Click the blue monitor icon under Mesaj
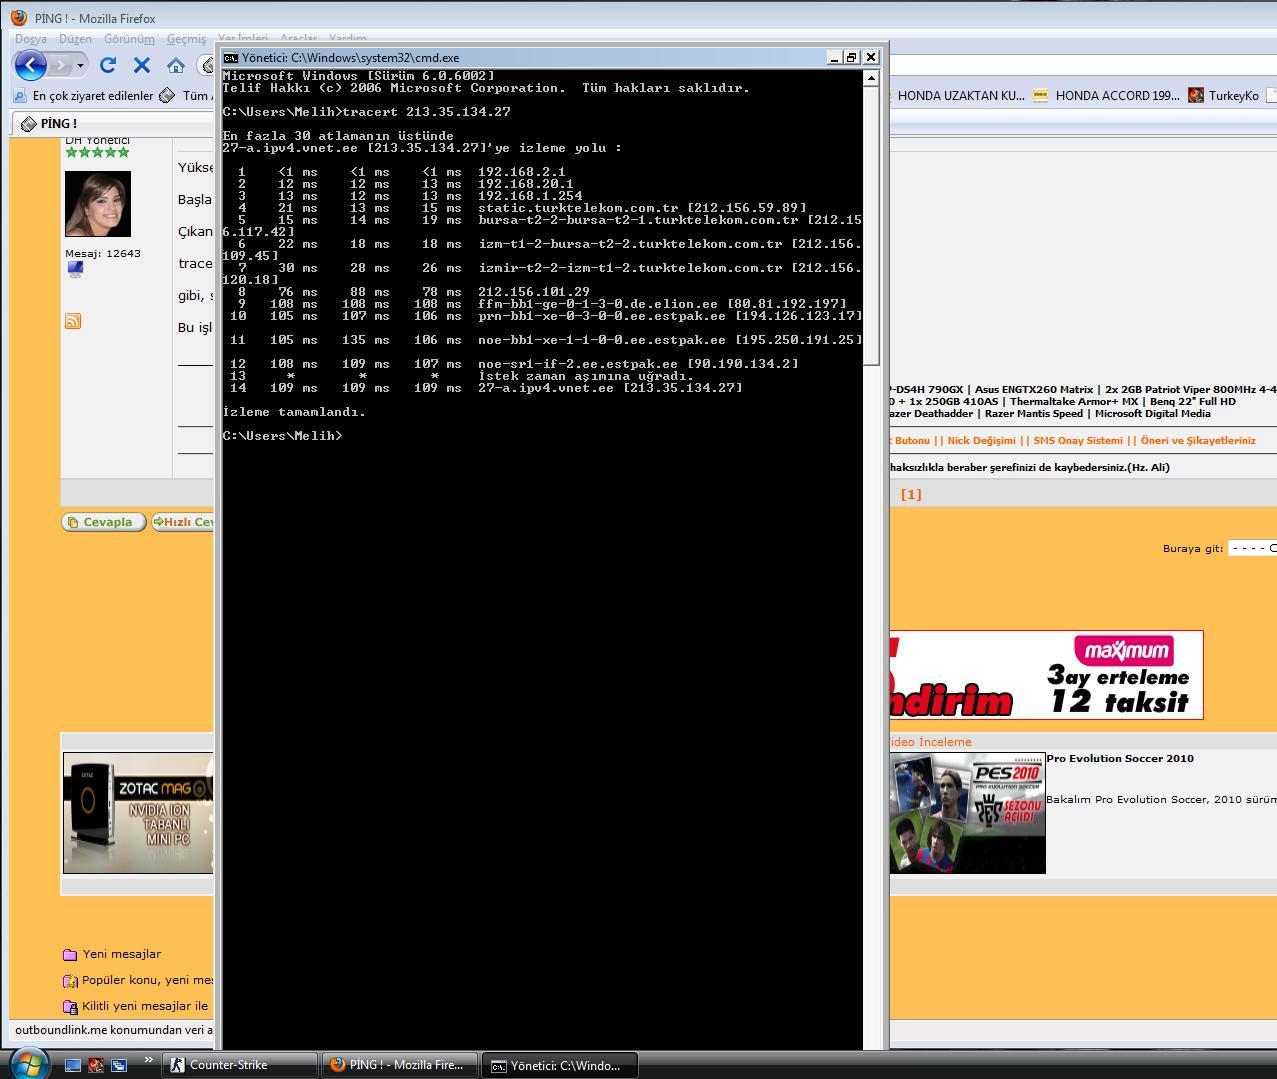 tap(75, 269)
